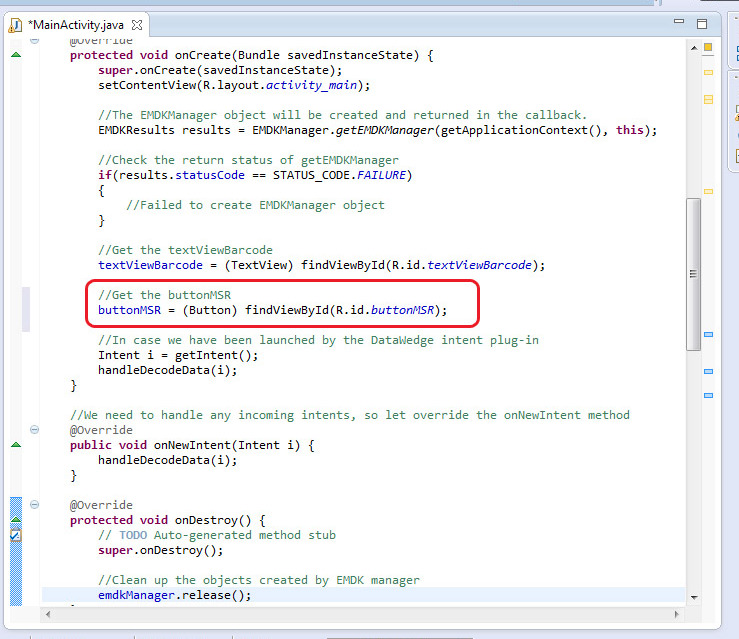Click override marker beside onNewIntent method

[x=15, y=444]
